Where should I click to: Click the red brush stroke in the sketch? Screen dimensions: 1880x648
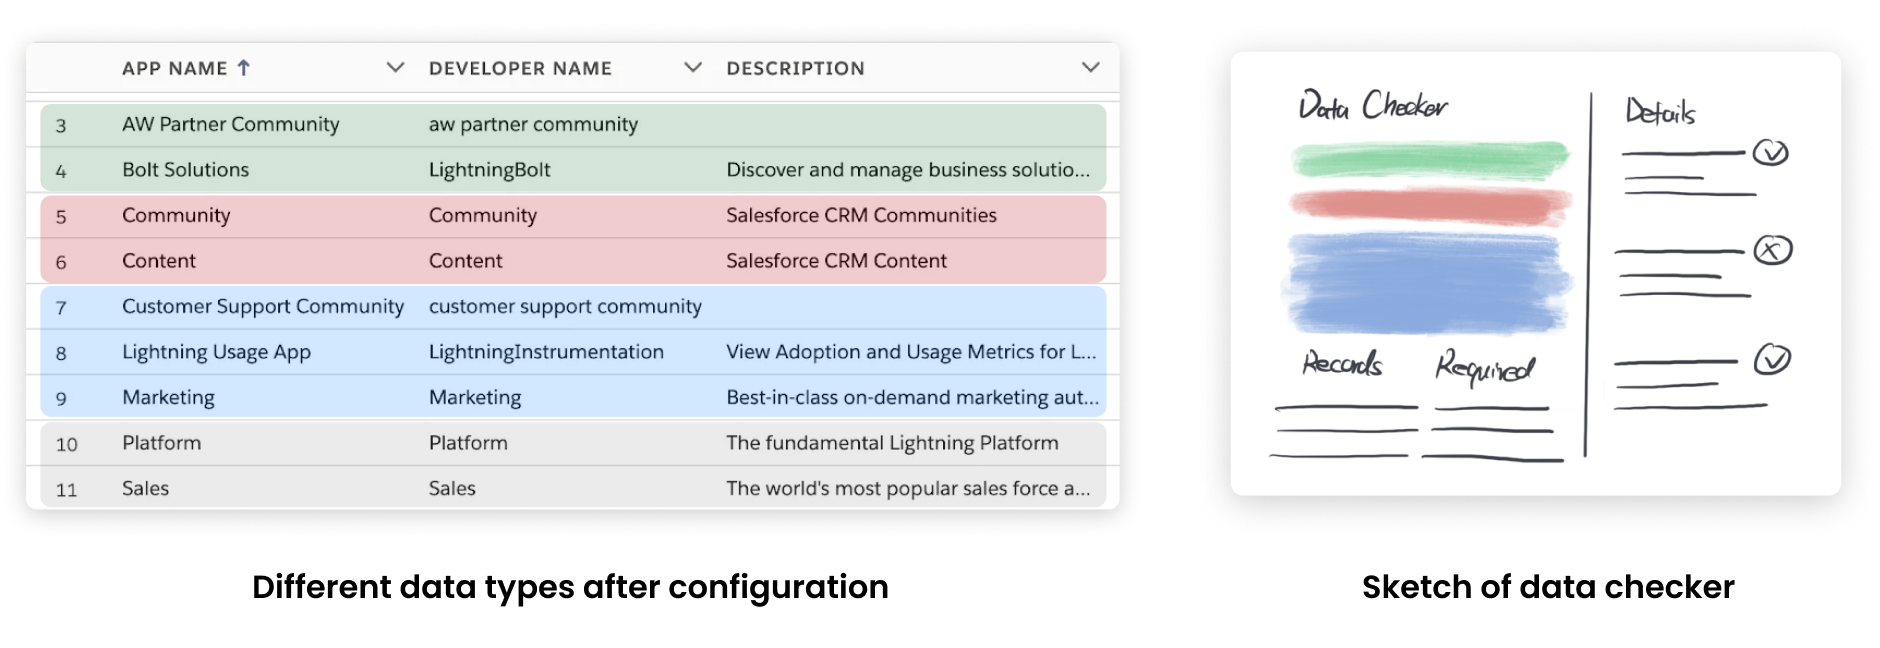[x=1430, y=205]
